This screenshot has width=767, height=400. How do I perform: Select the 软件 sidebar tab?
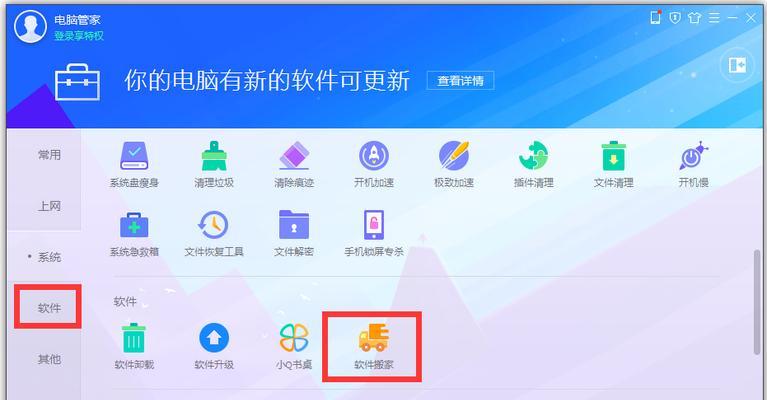point(48,308)
